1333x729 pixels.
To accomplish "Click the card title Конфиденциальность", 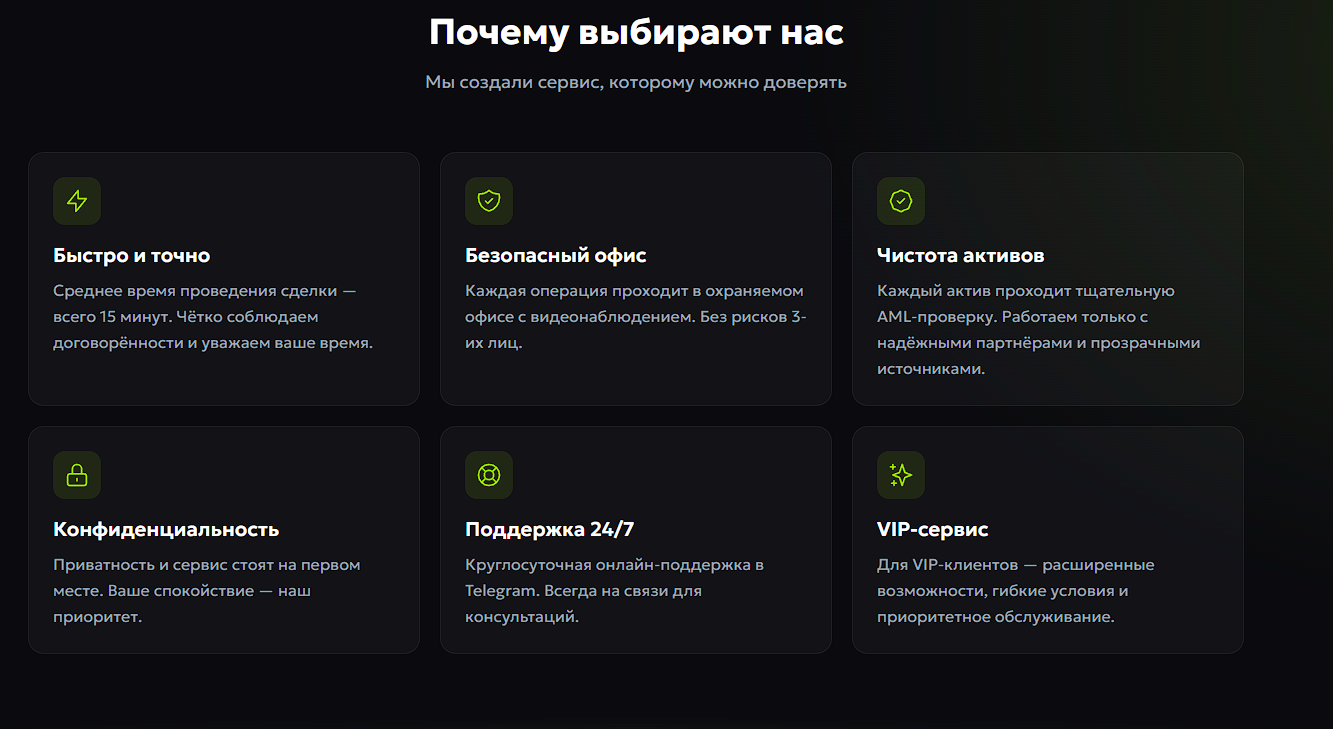I will 166,529.
